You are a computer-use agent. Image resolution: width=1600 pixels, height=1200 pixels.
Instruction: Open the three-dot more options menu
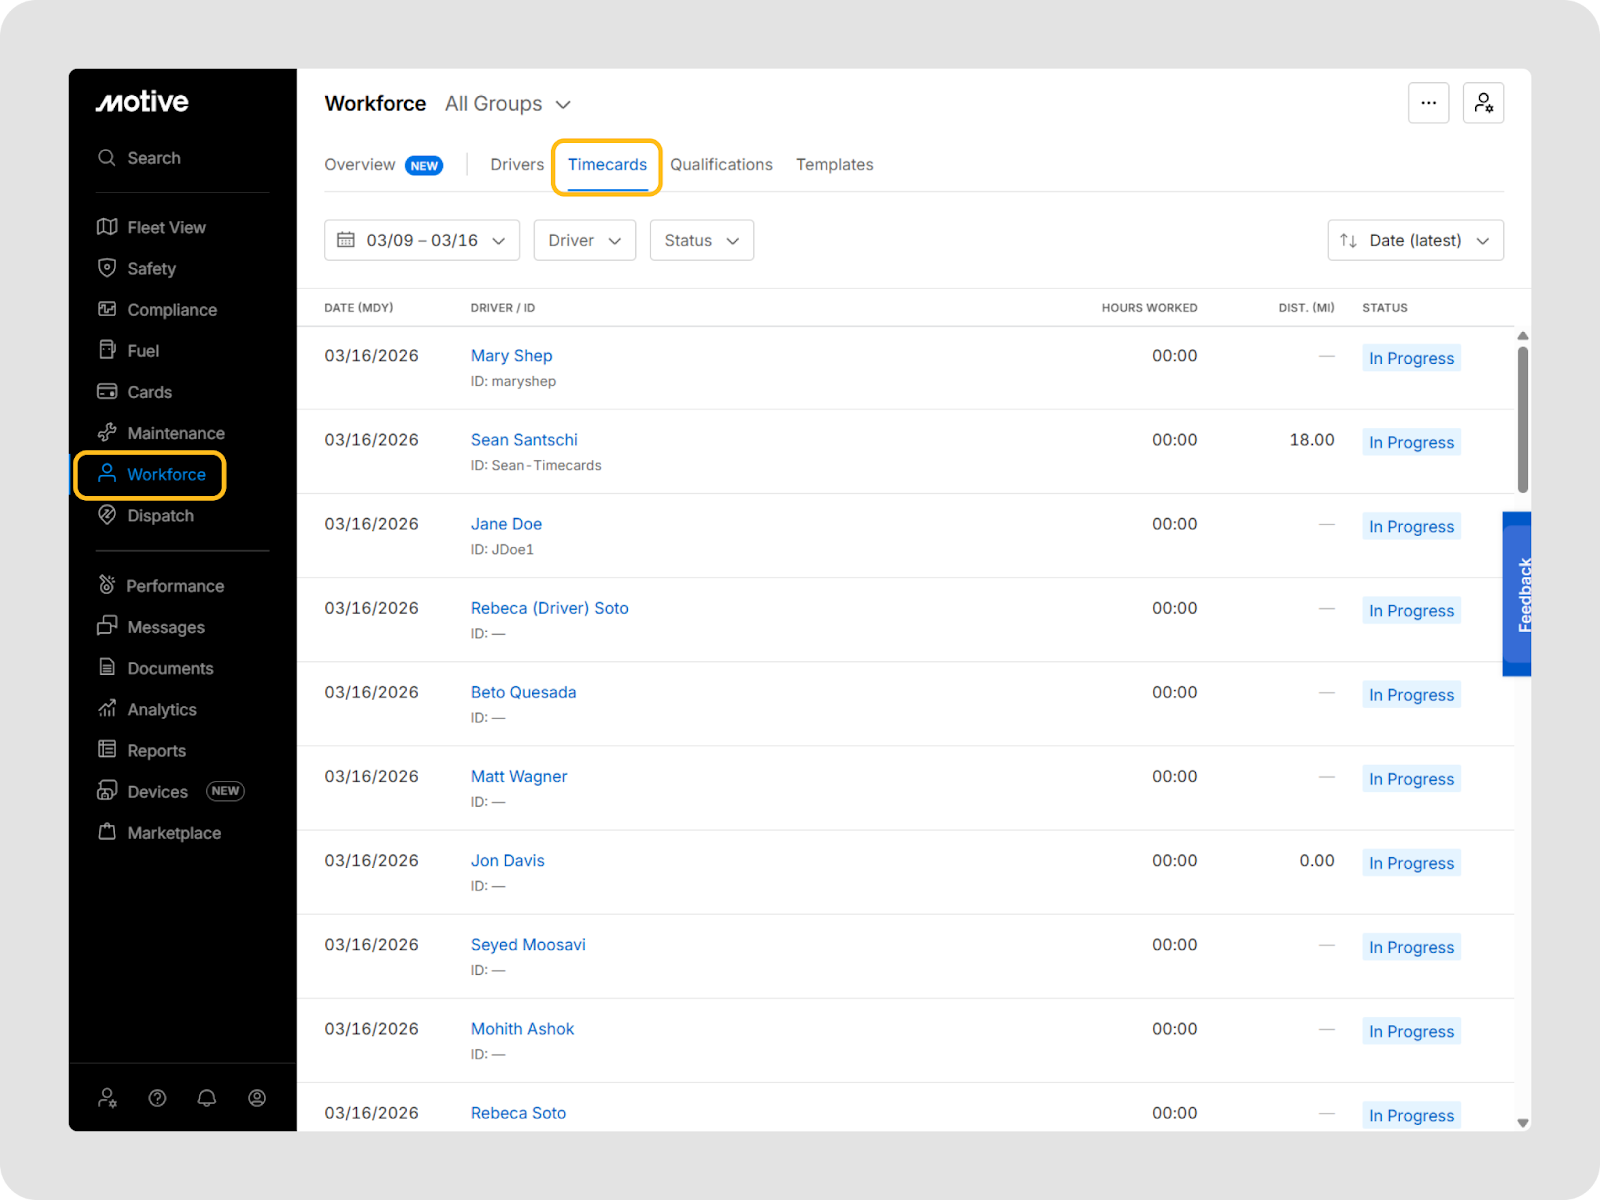[1428, 103]
